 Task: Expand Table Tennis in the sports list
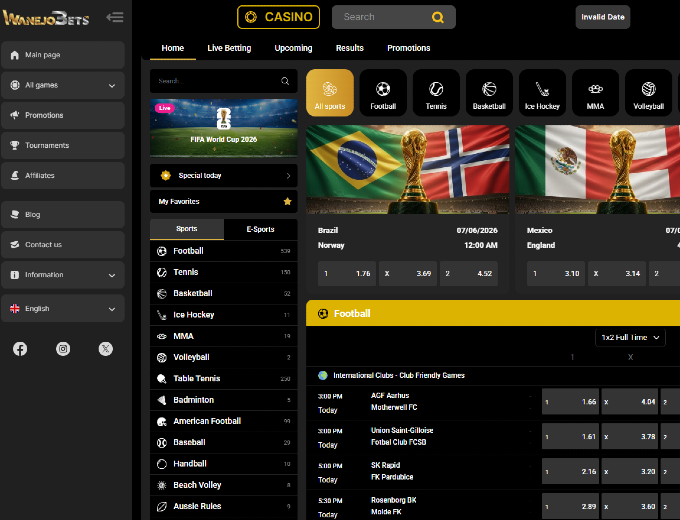tap(223, 378)
